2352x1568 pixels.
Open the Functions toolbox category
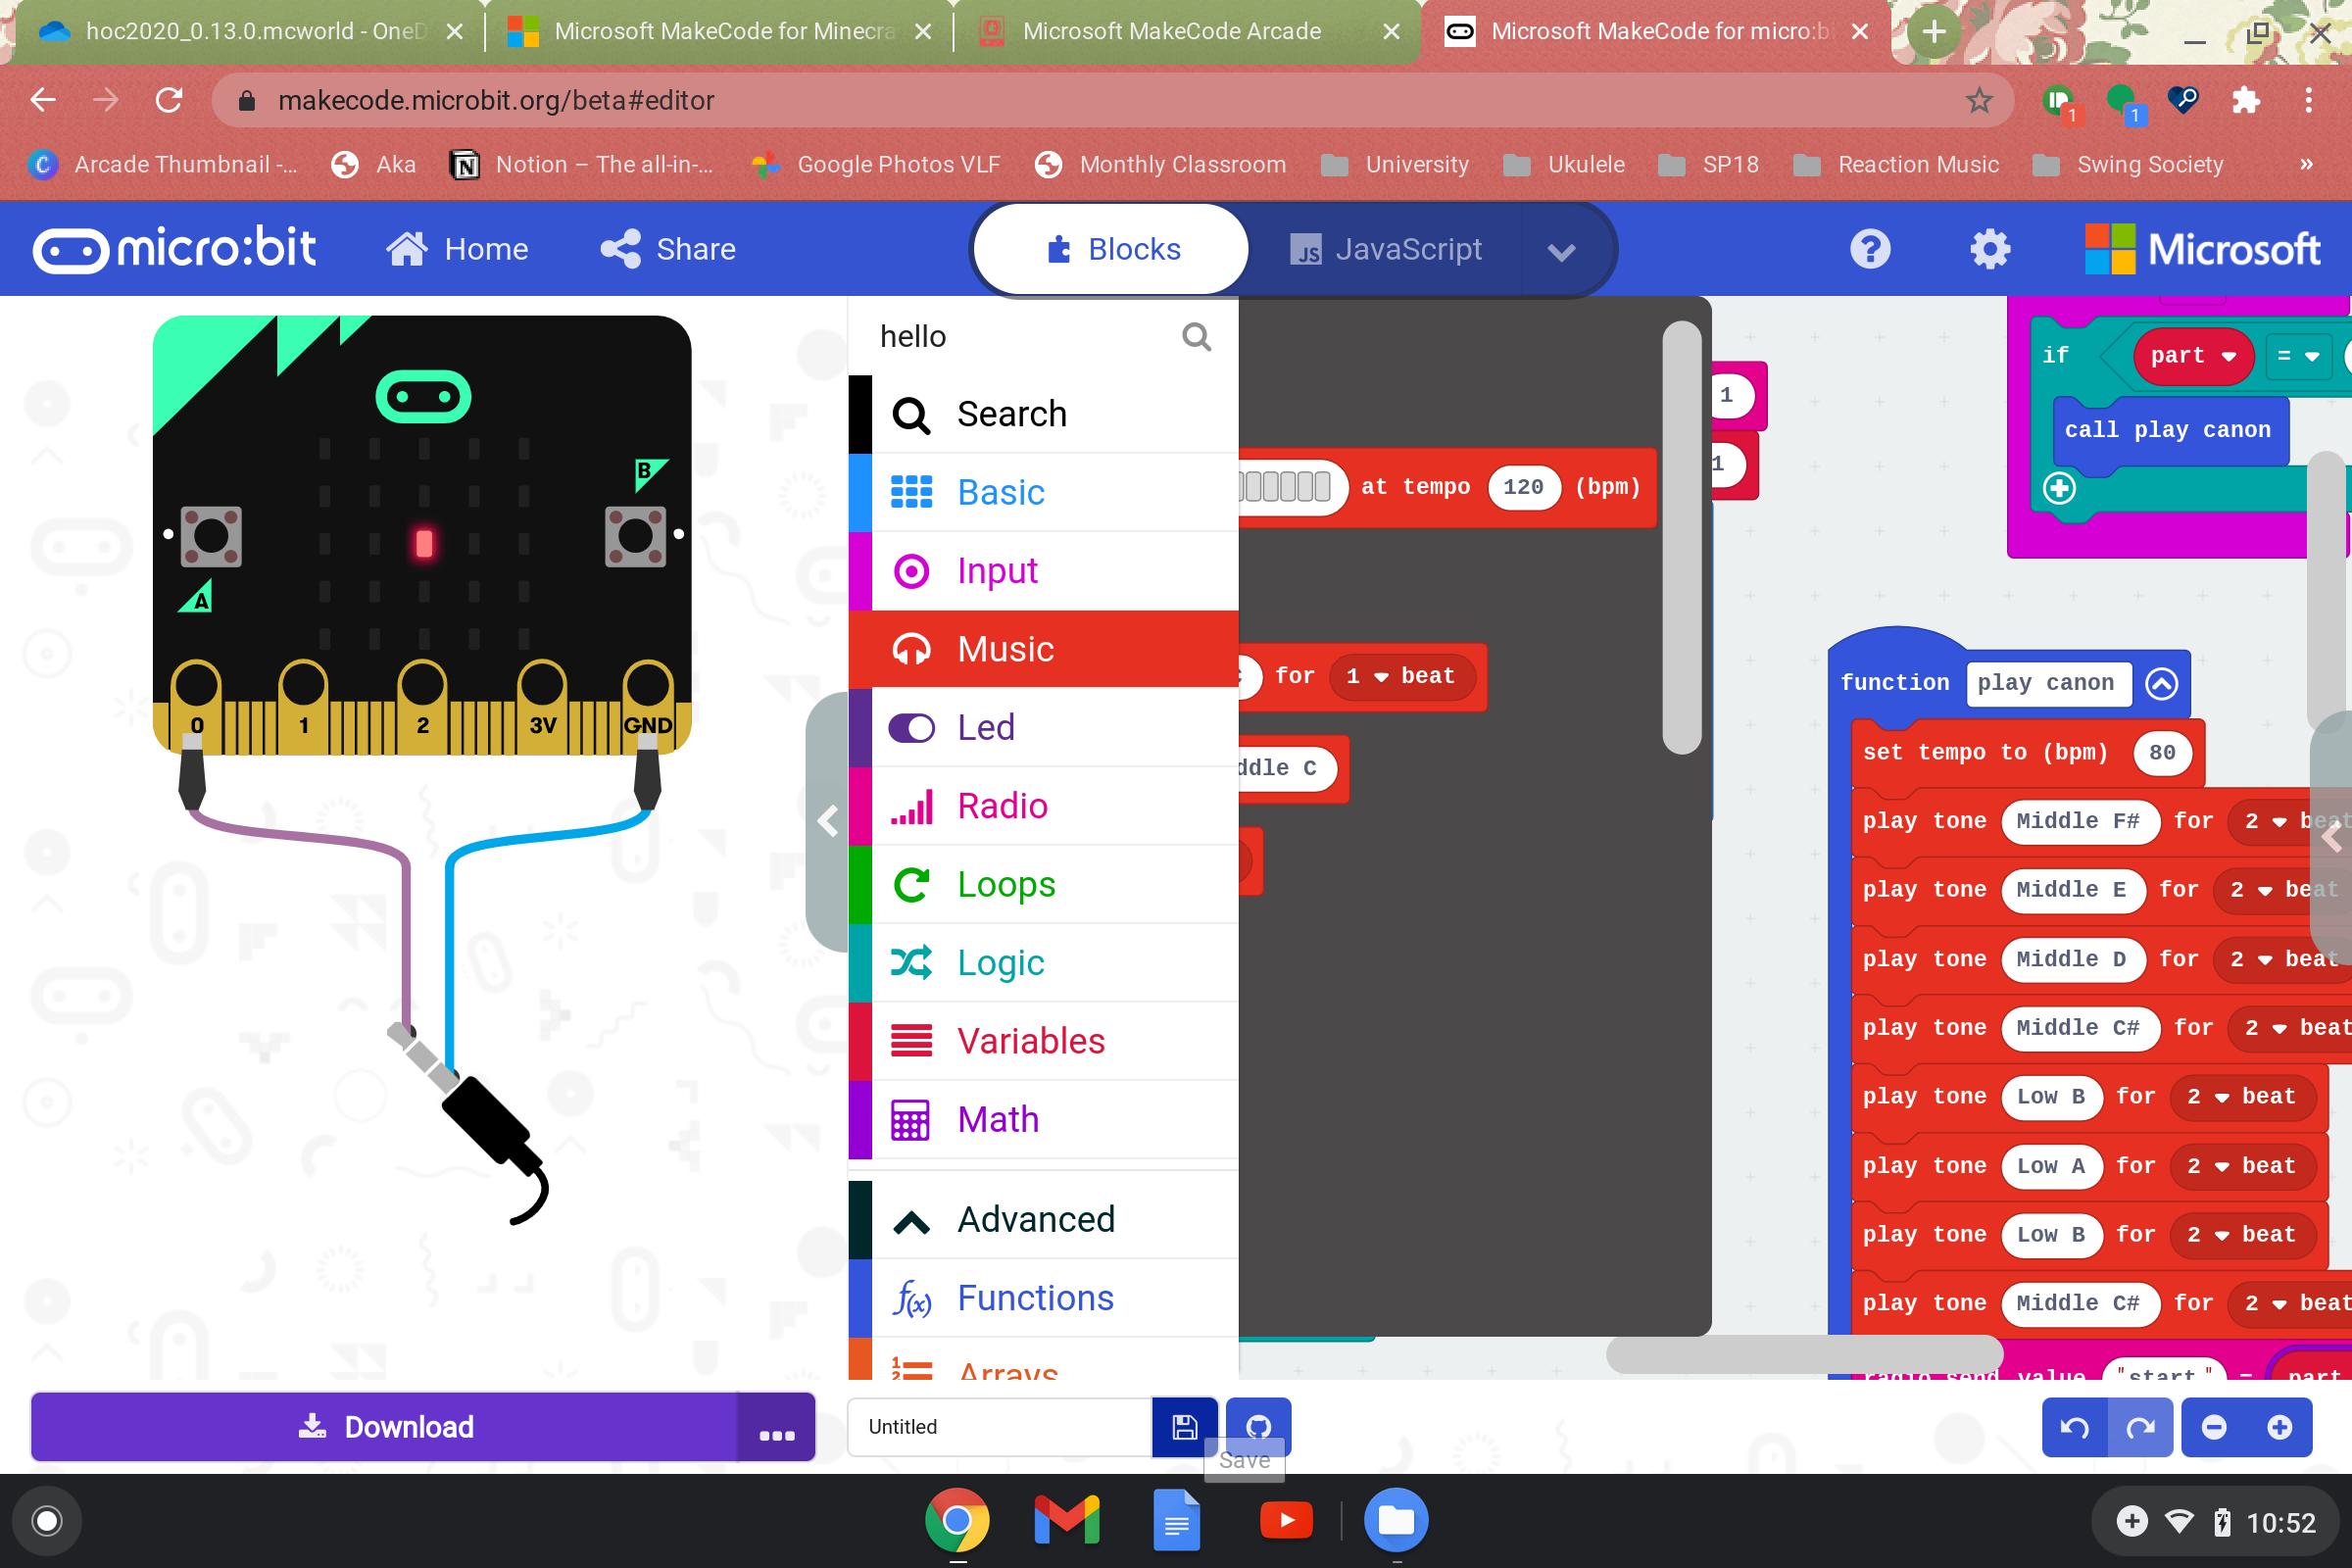point(1043,1298)
